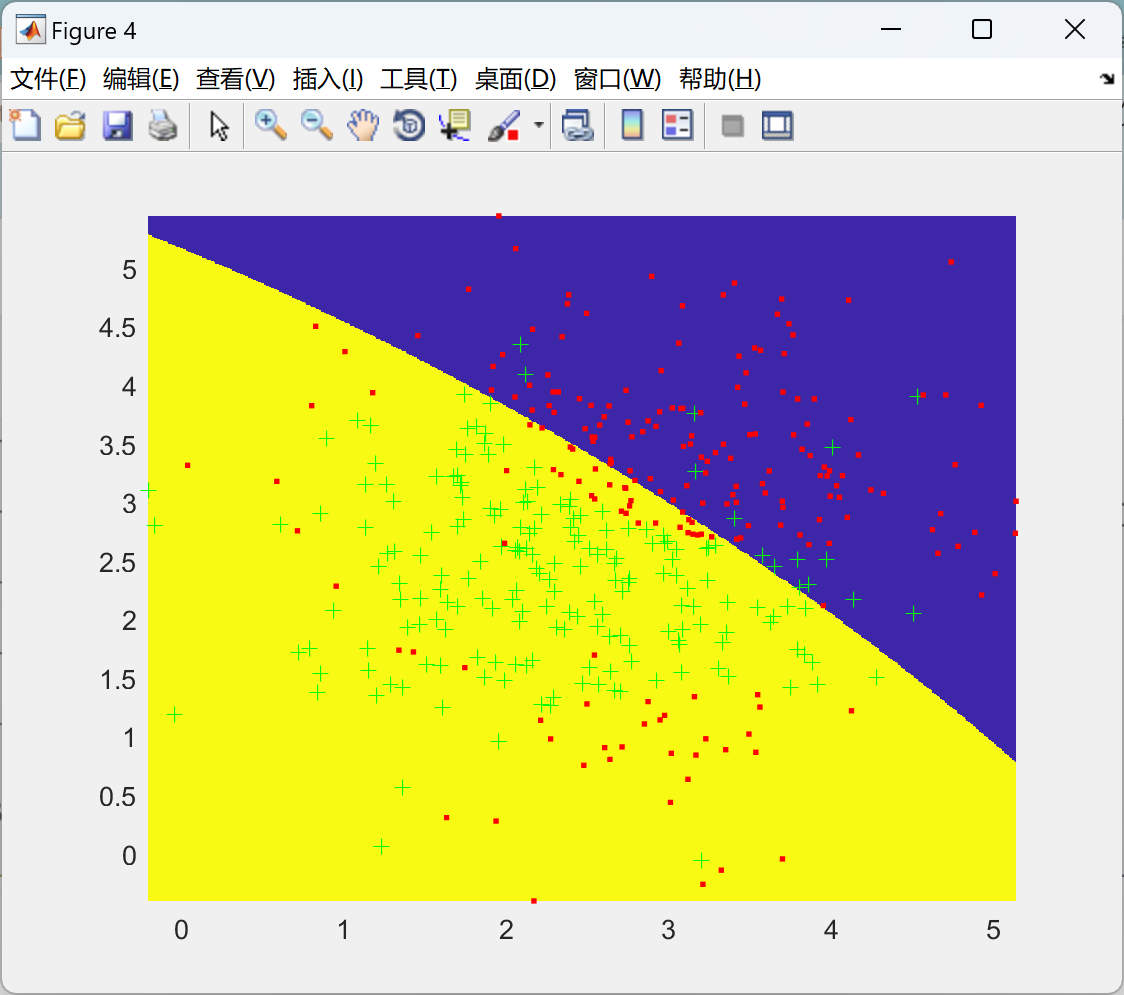
Task: Open a file with folder icon
Action: 70,125
